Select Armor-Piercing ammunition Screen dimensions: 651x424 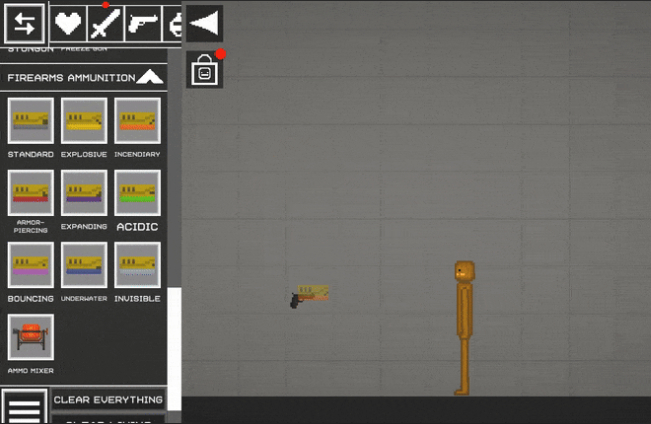coord(31,193)
